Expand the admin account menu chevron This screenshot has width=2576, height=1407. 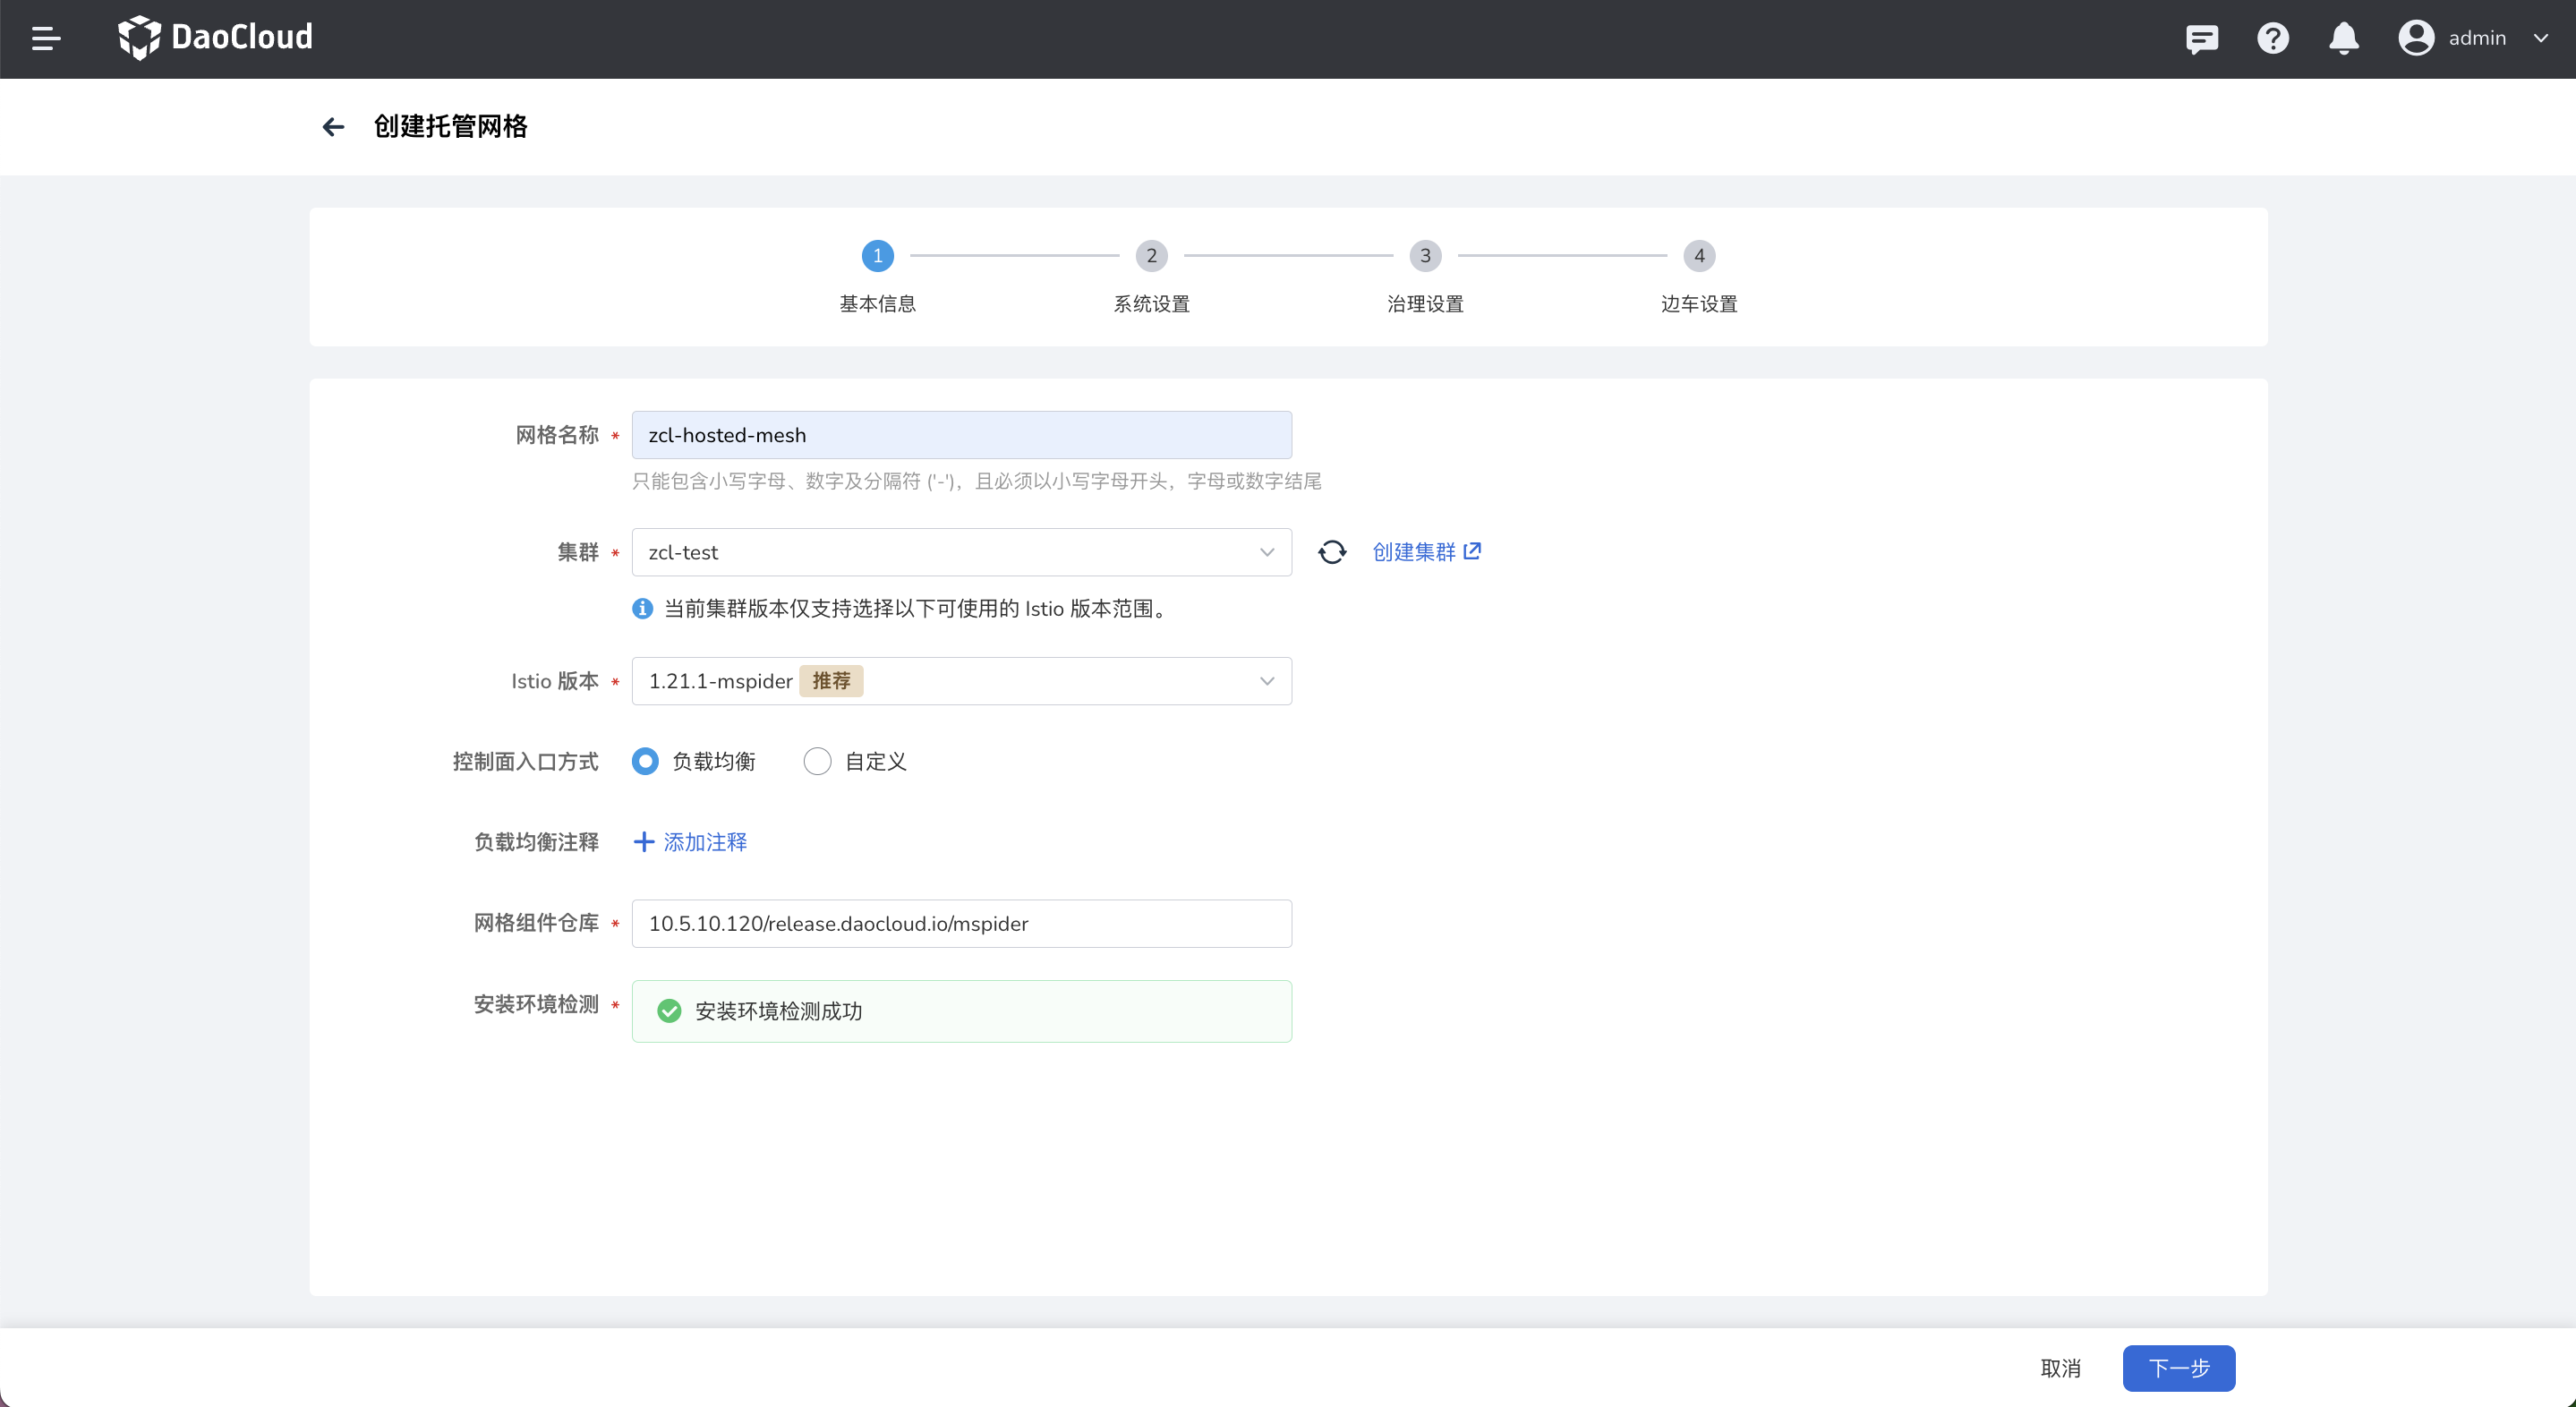2540,38
